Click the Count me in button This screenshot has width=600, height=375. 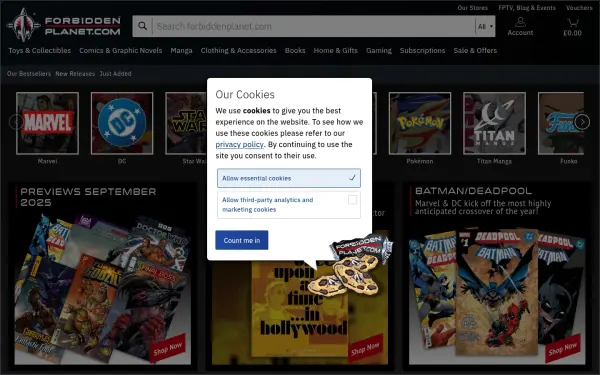(242, 240)
